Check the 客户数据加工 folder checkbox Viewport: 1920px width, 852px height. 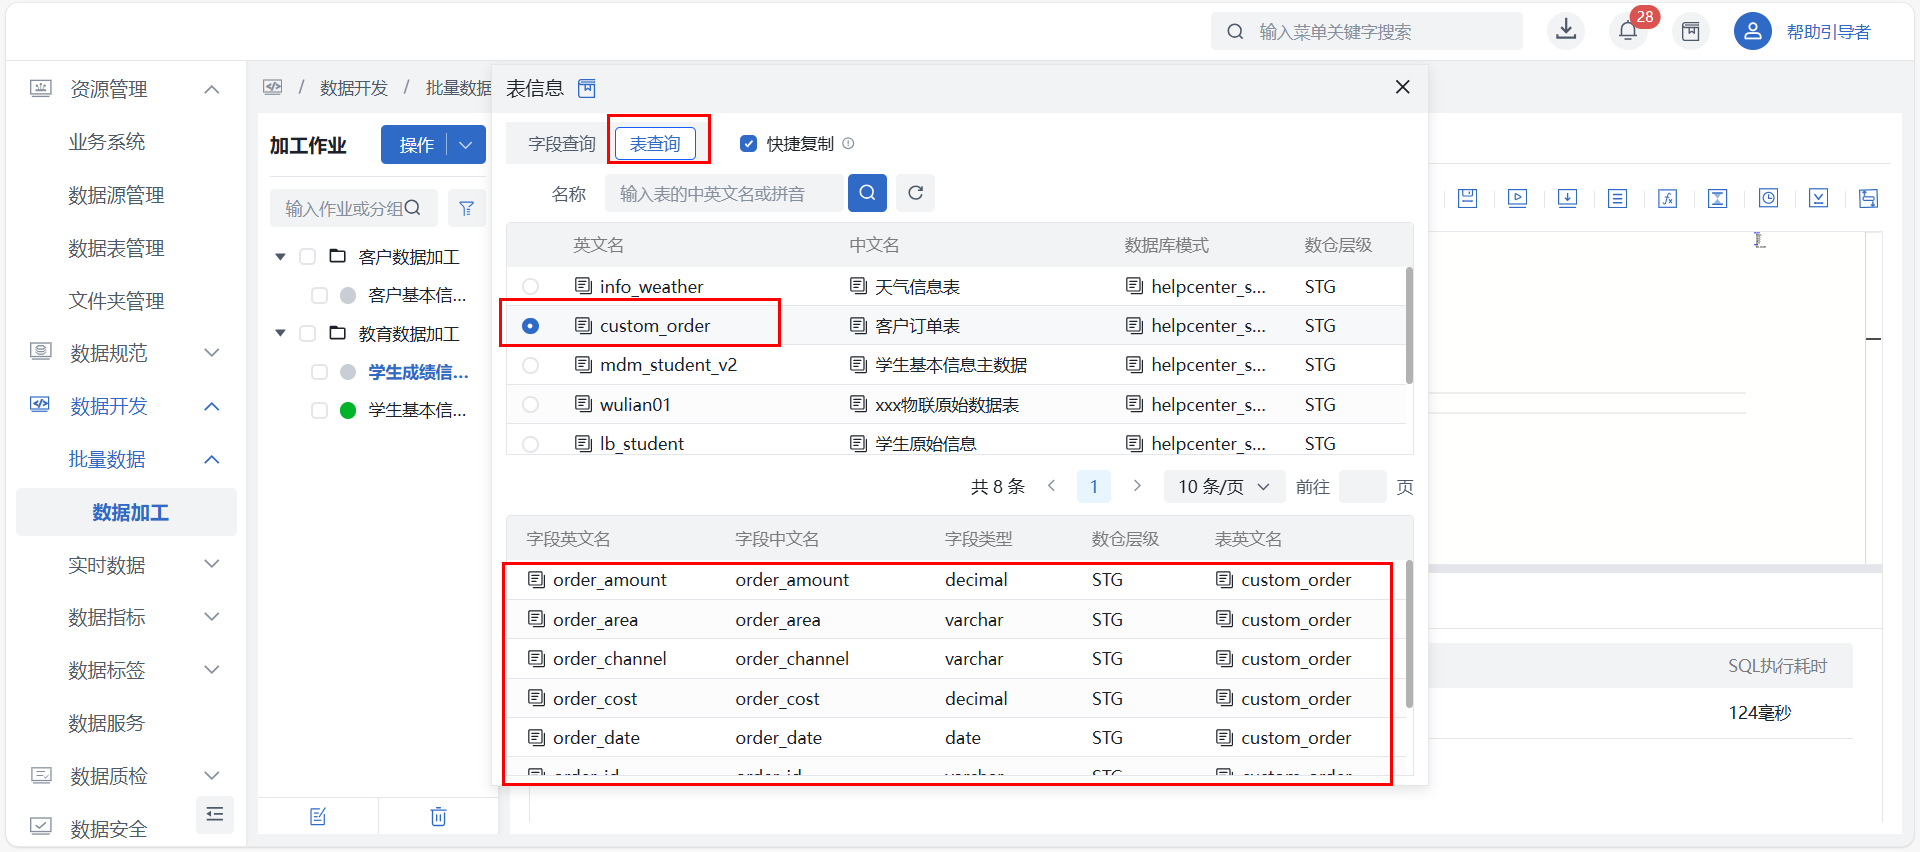click(x=308, y=257)
